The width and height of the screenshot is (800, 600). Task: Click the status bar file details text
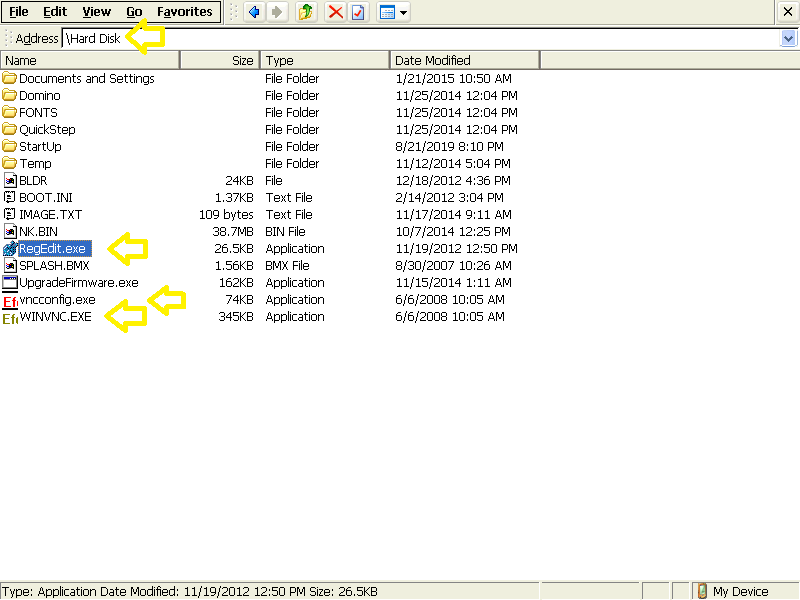coord(190,591)
